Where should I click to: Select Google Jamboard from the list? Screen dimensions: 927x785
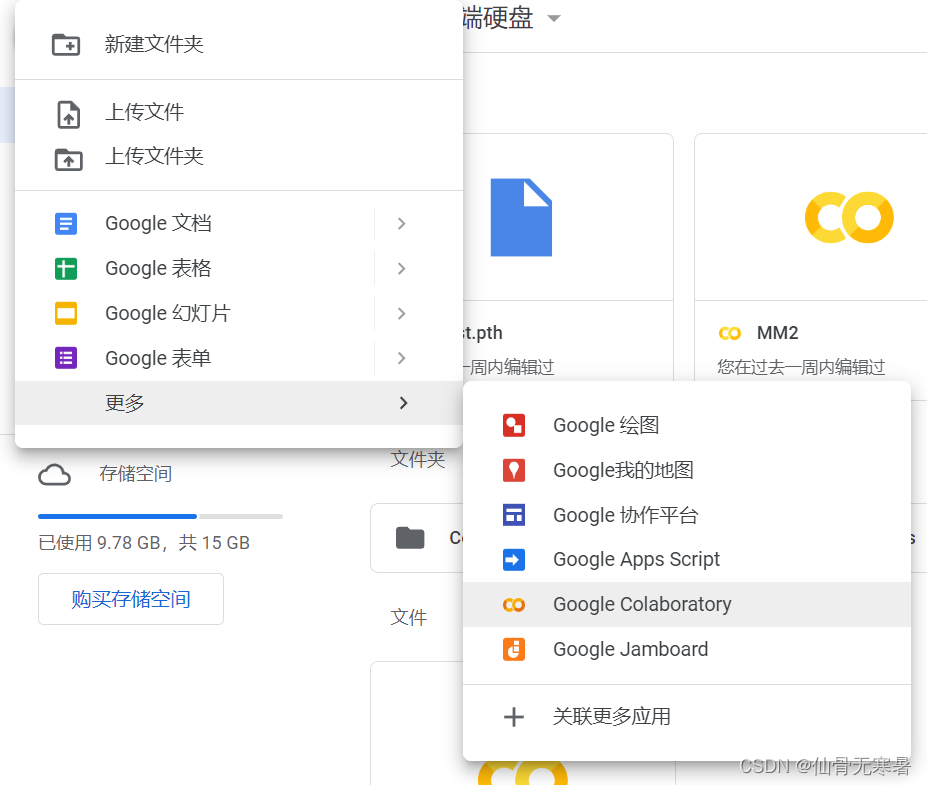click(x=629, y=649)
